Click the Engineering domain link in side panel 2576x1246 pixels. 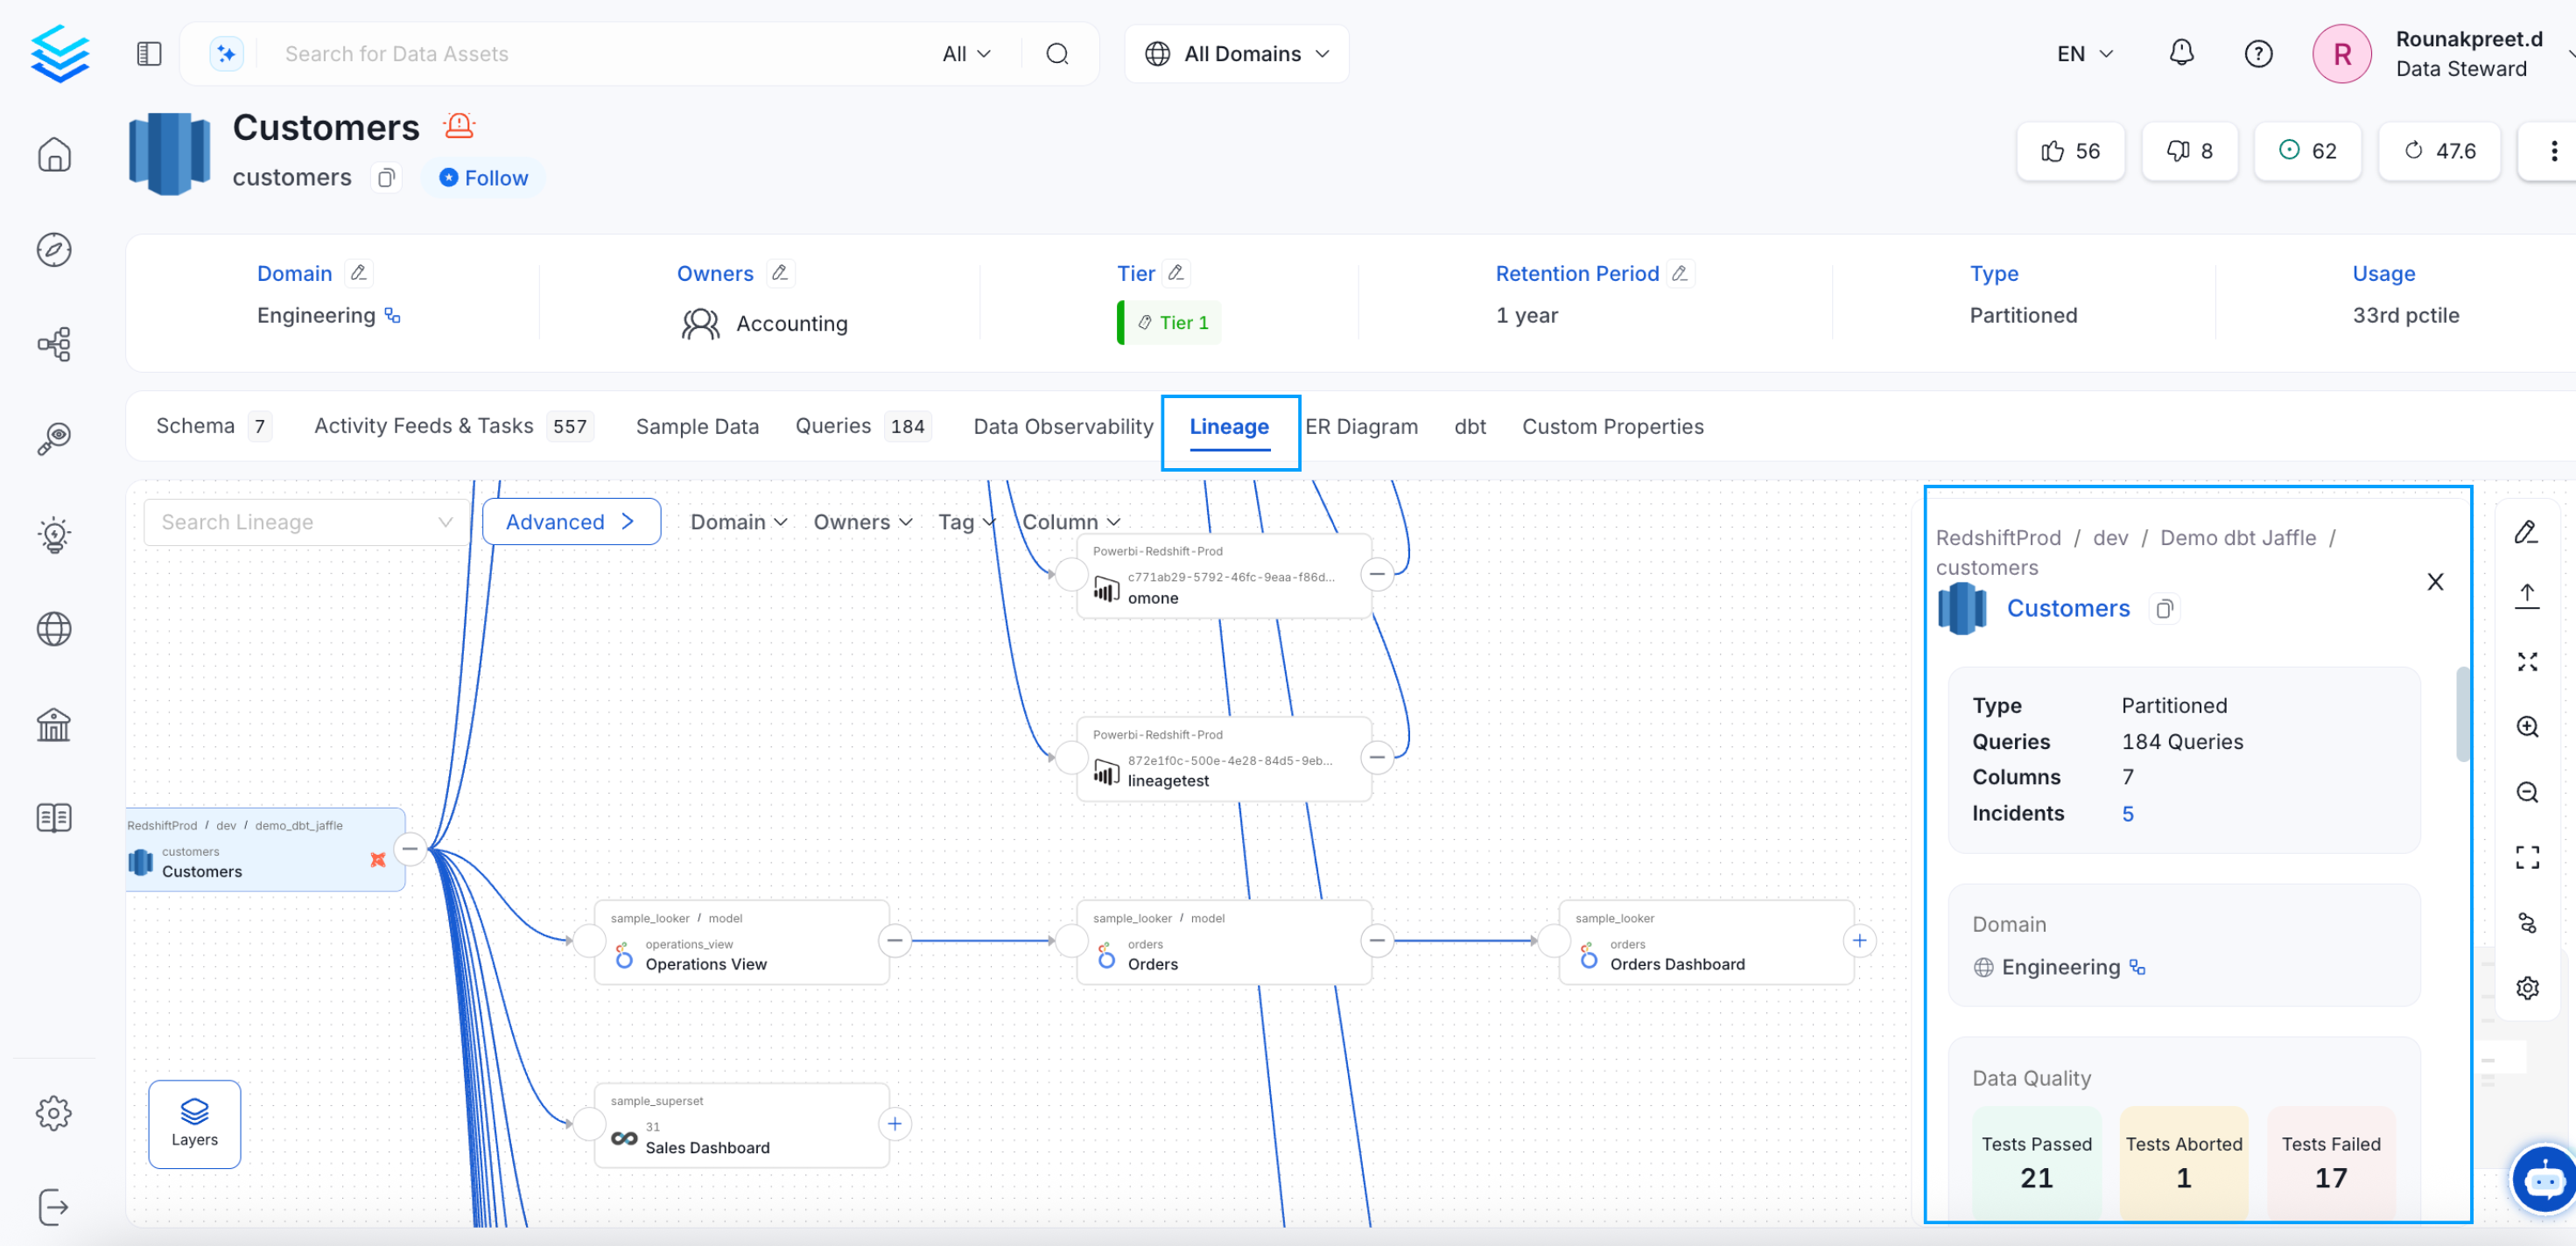2062,966
